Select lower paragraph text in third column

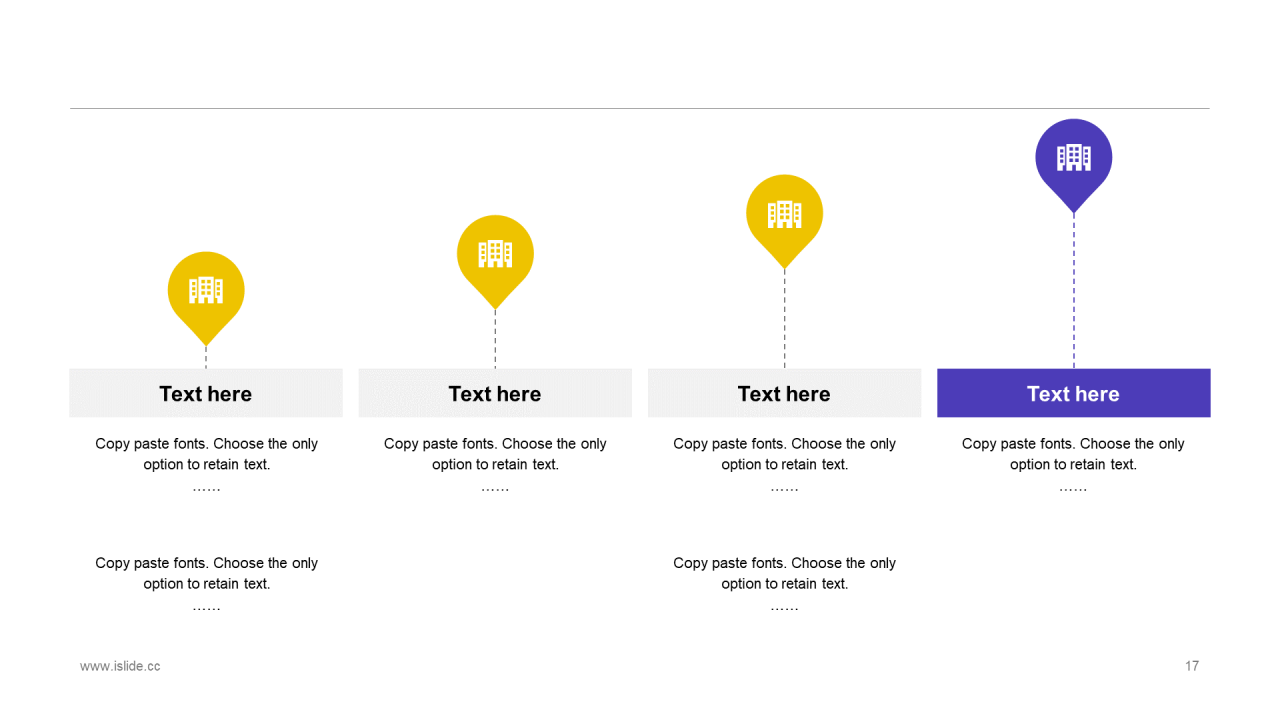(x=784, y=585)
